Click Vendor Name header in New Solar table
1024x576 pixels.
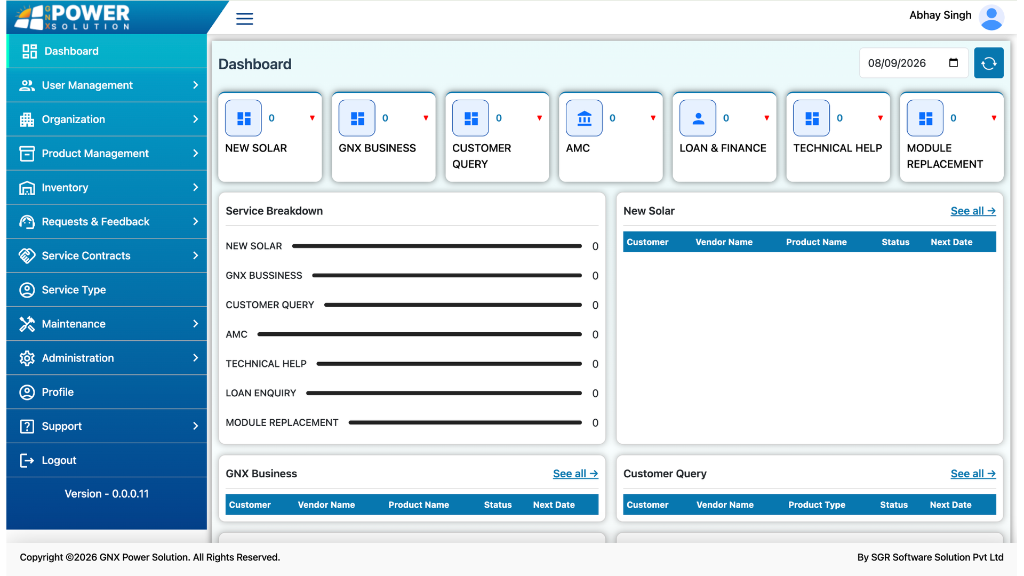pos(724,242)
